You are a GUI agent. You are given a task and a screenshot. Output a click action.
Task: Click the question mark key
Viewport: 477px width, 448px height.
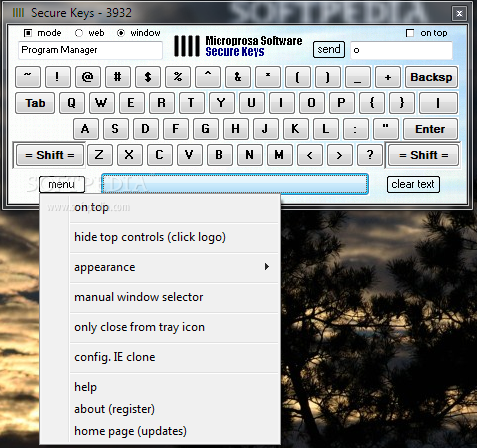(x=370, y=155)
